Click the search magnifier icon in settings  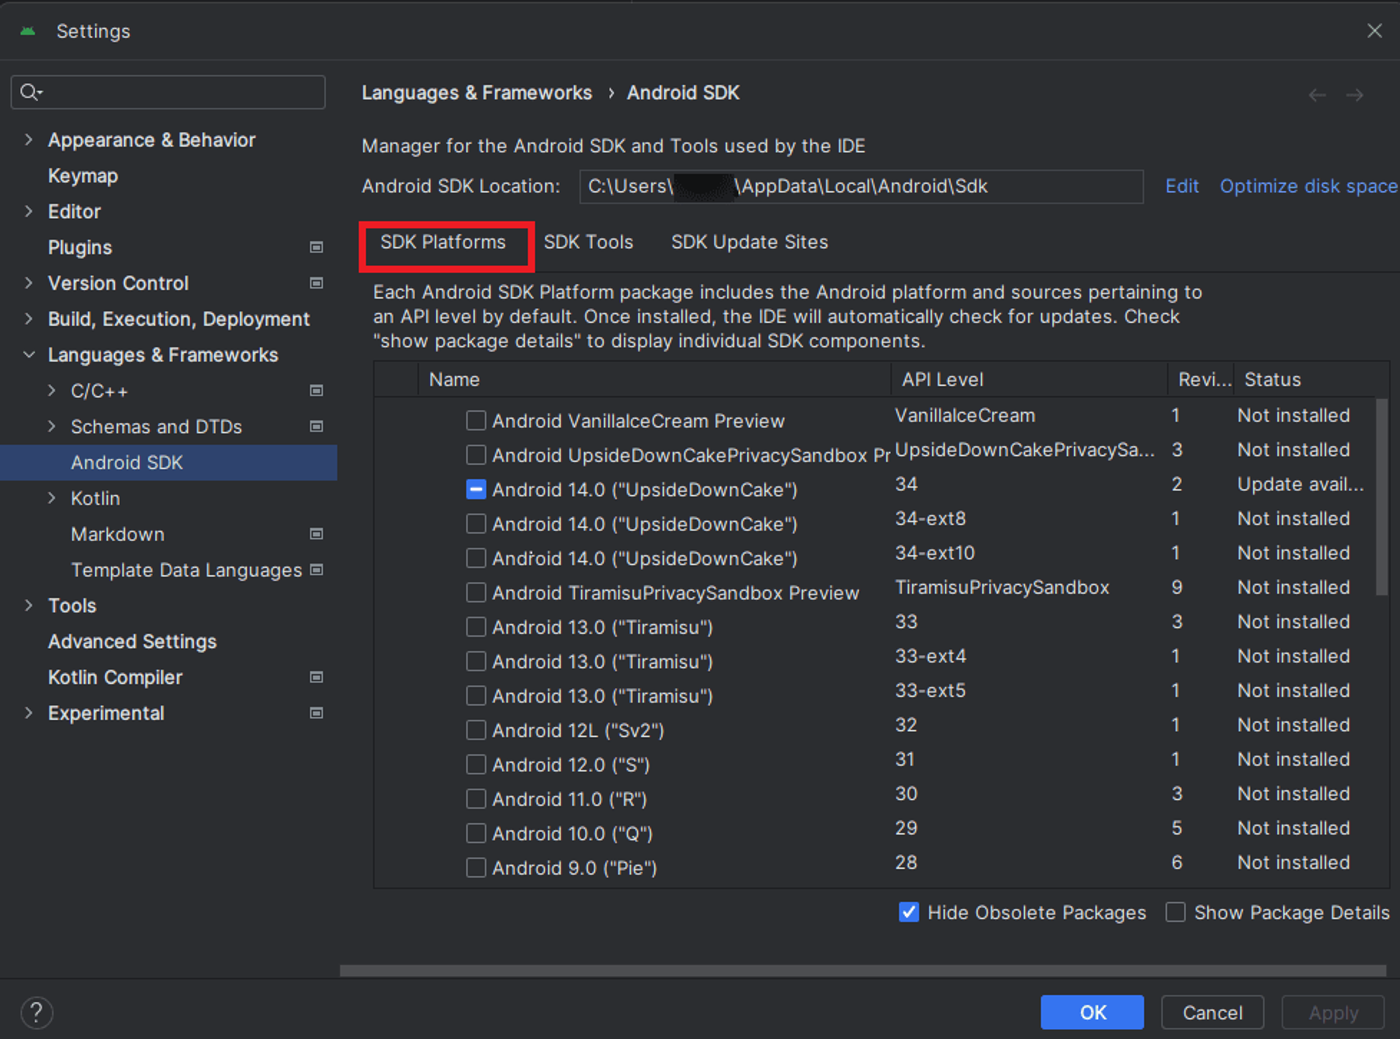(30, 92)
